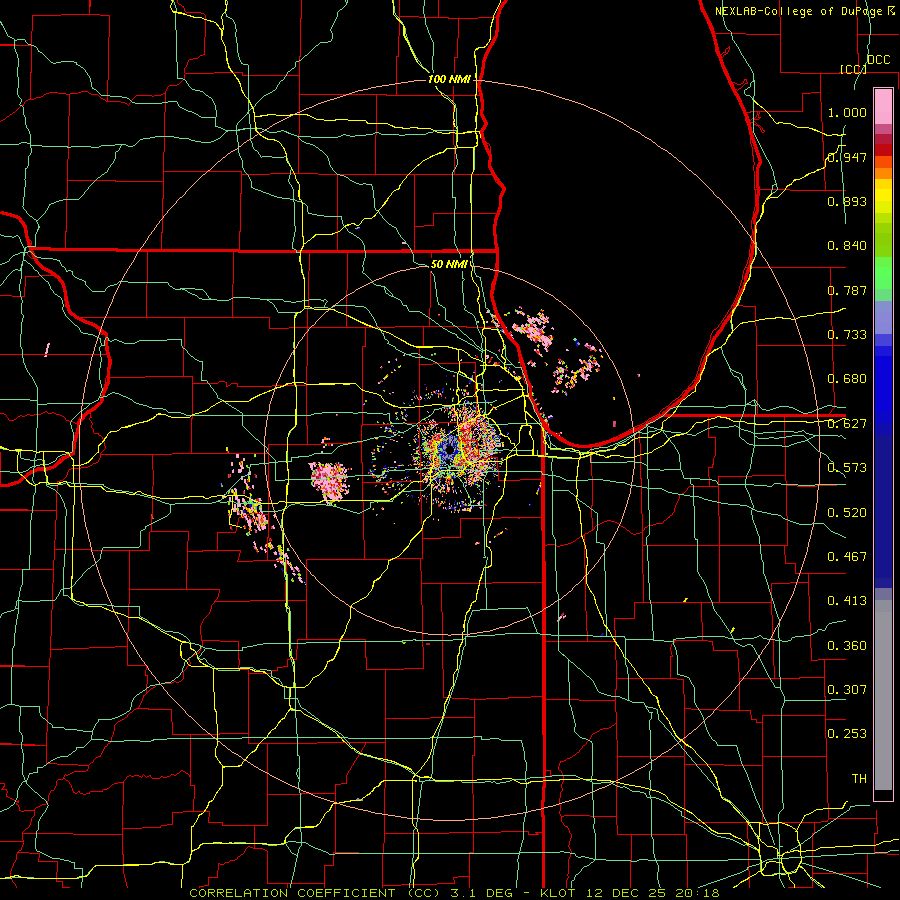Click the Correlation Coefficient caption at bottom
This screenshot has width=900, height=900.
(x=454, y=893)
